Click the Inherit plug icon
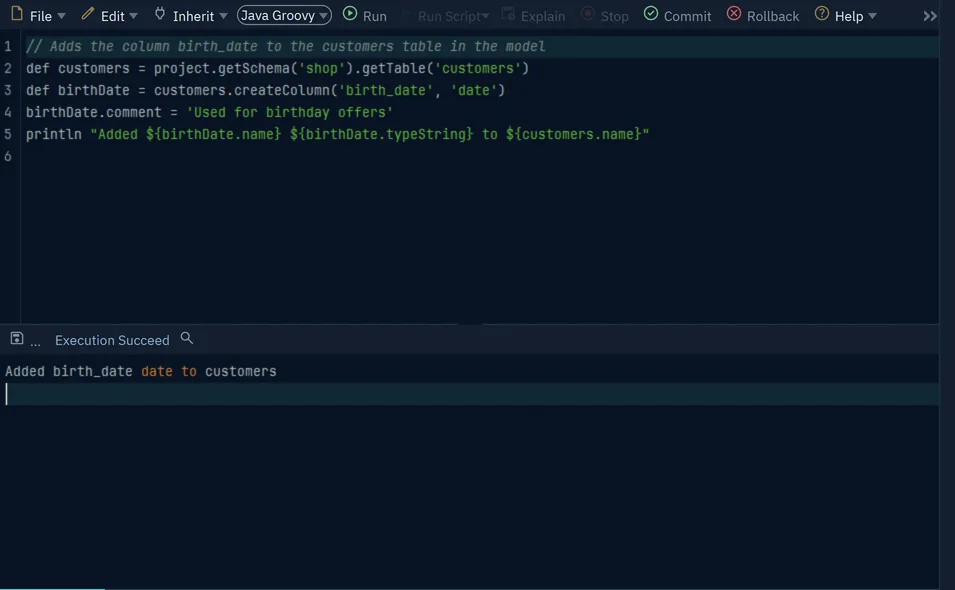 coord(160,14)
